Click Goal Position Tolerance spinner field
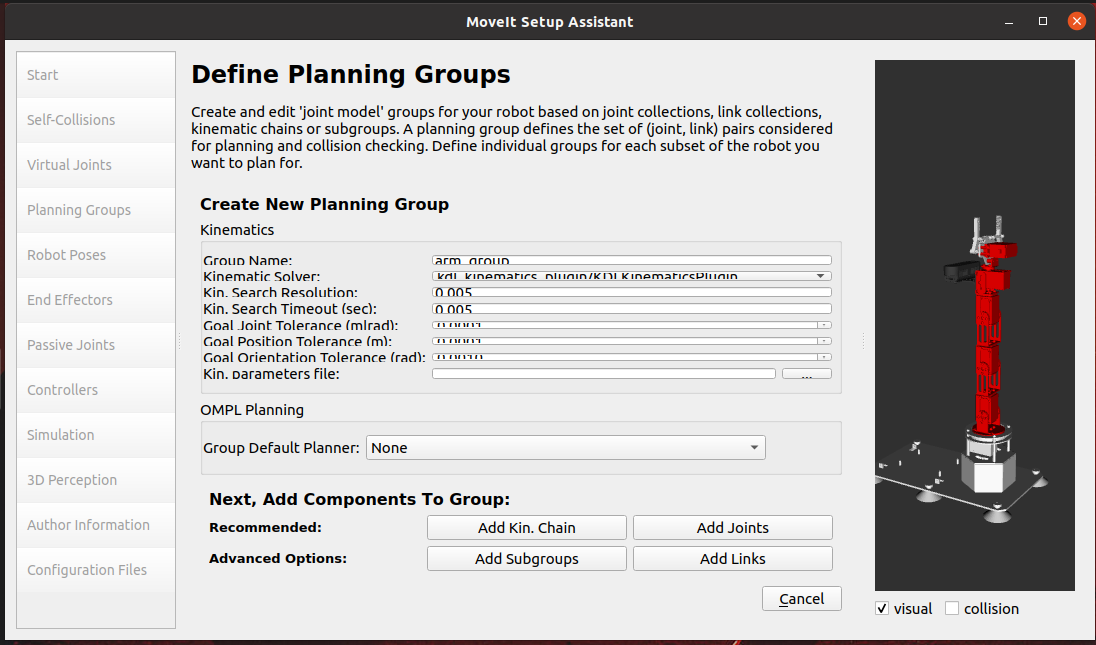Viewport: 1096px width, 645px height. [632, 341]
